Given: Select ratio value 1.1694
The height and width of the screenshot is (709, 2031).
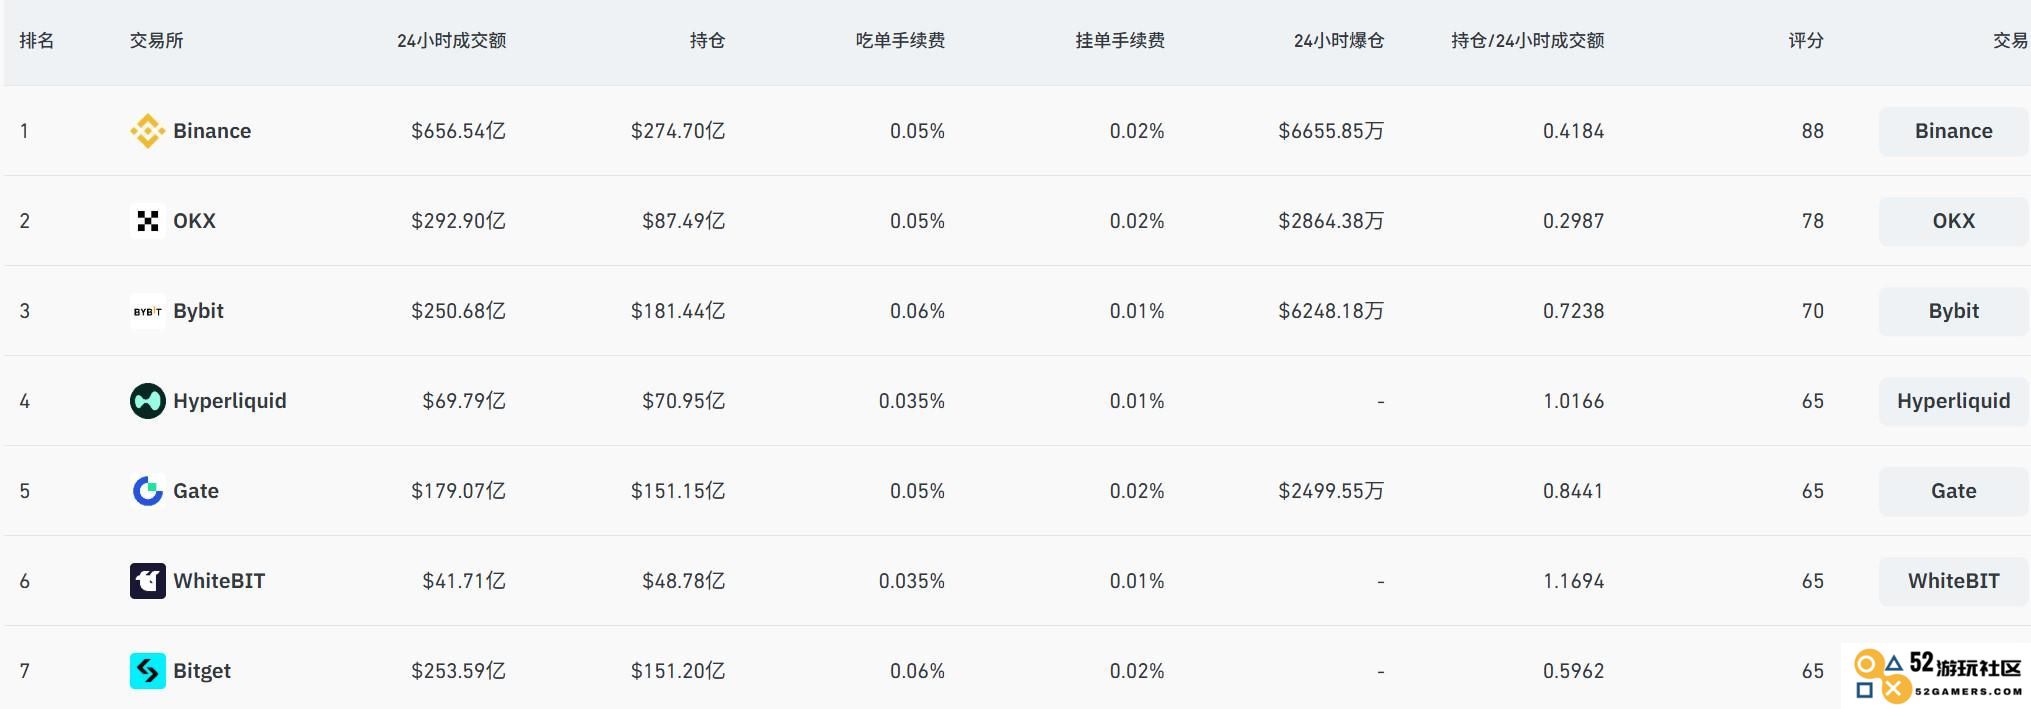Looking at the screenshot, I should coord(1573,581).
